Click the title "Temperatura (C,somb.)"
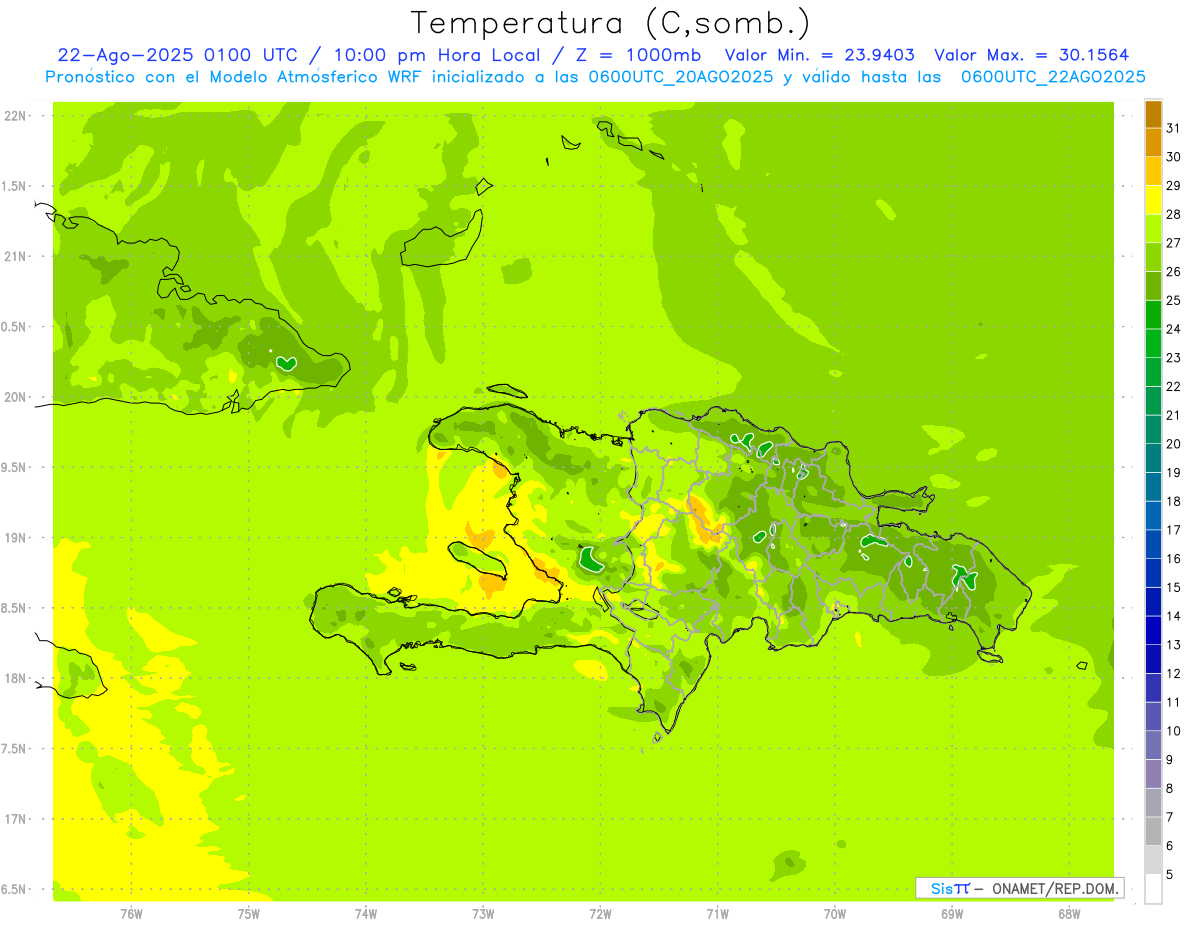This screenshot has height=927, width=1200. pyautogui.click(x=611, y=23)
